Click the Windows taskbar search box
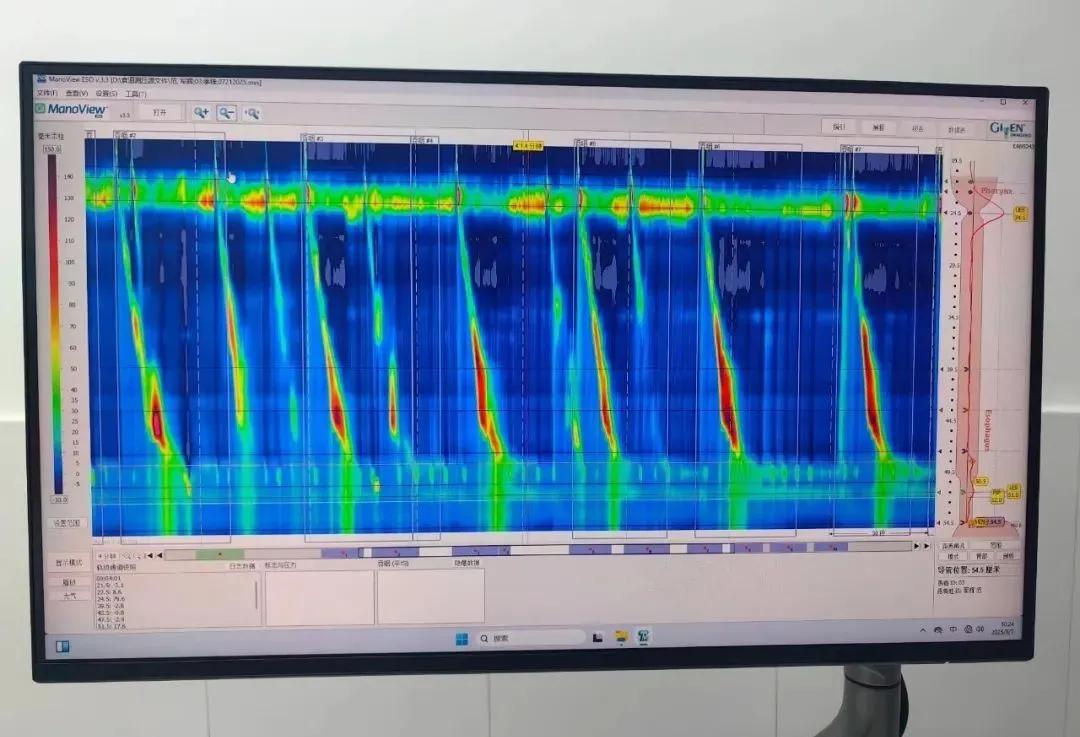Screen dimensions: 1080x737 [x=530, y=638]
